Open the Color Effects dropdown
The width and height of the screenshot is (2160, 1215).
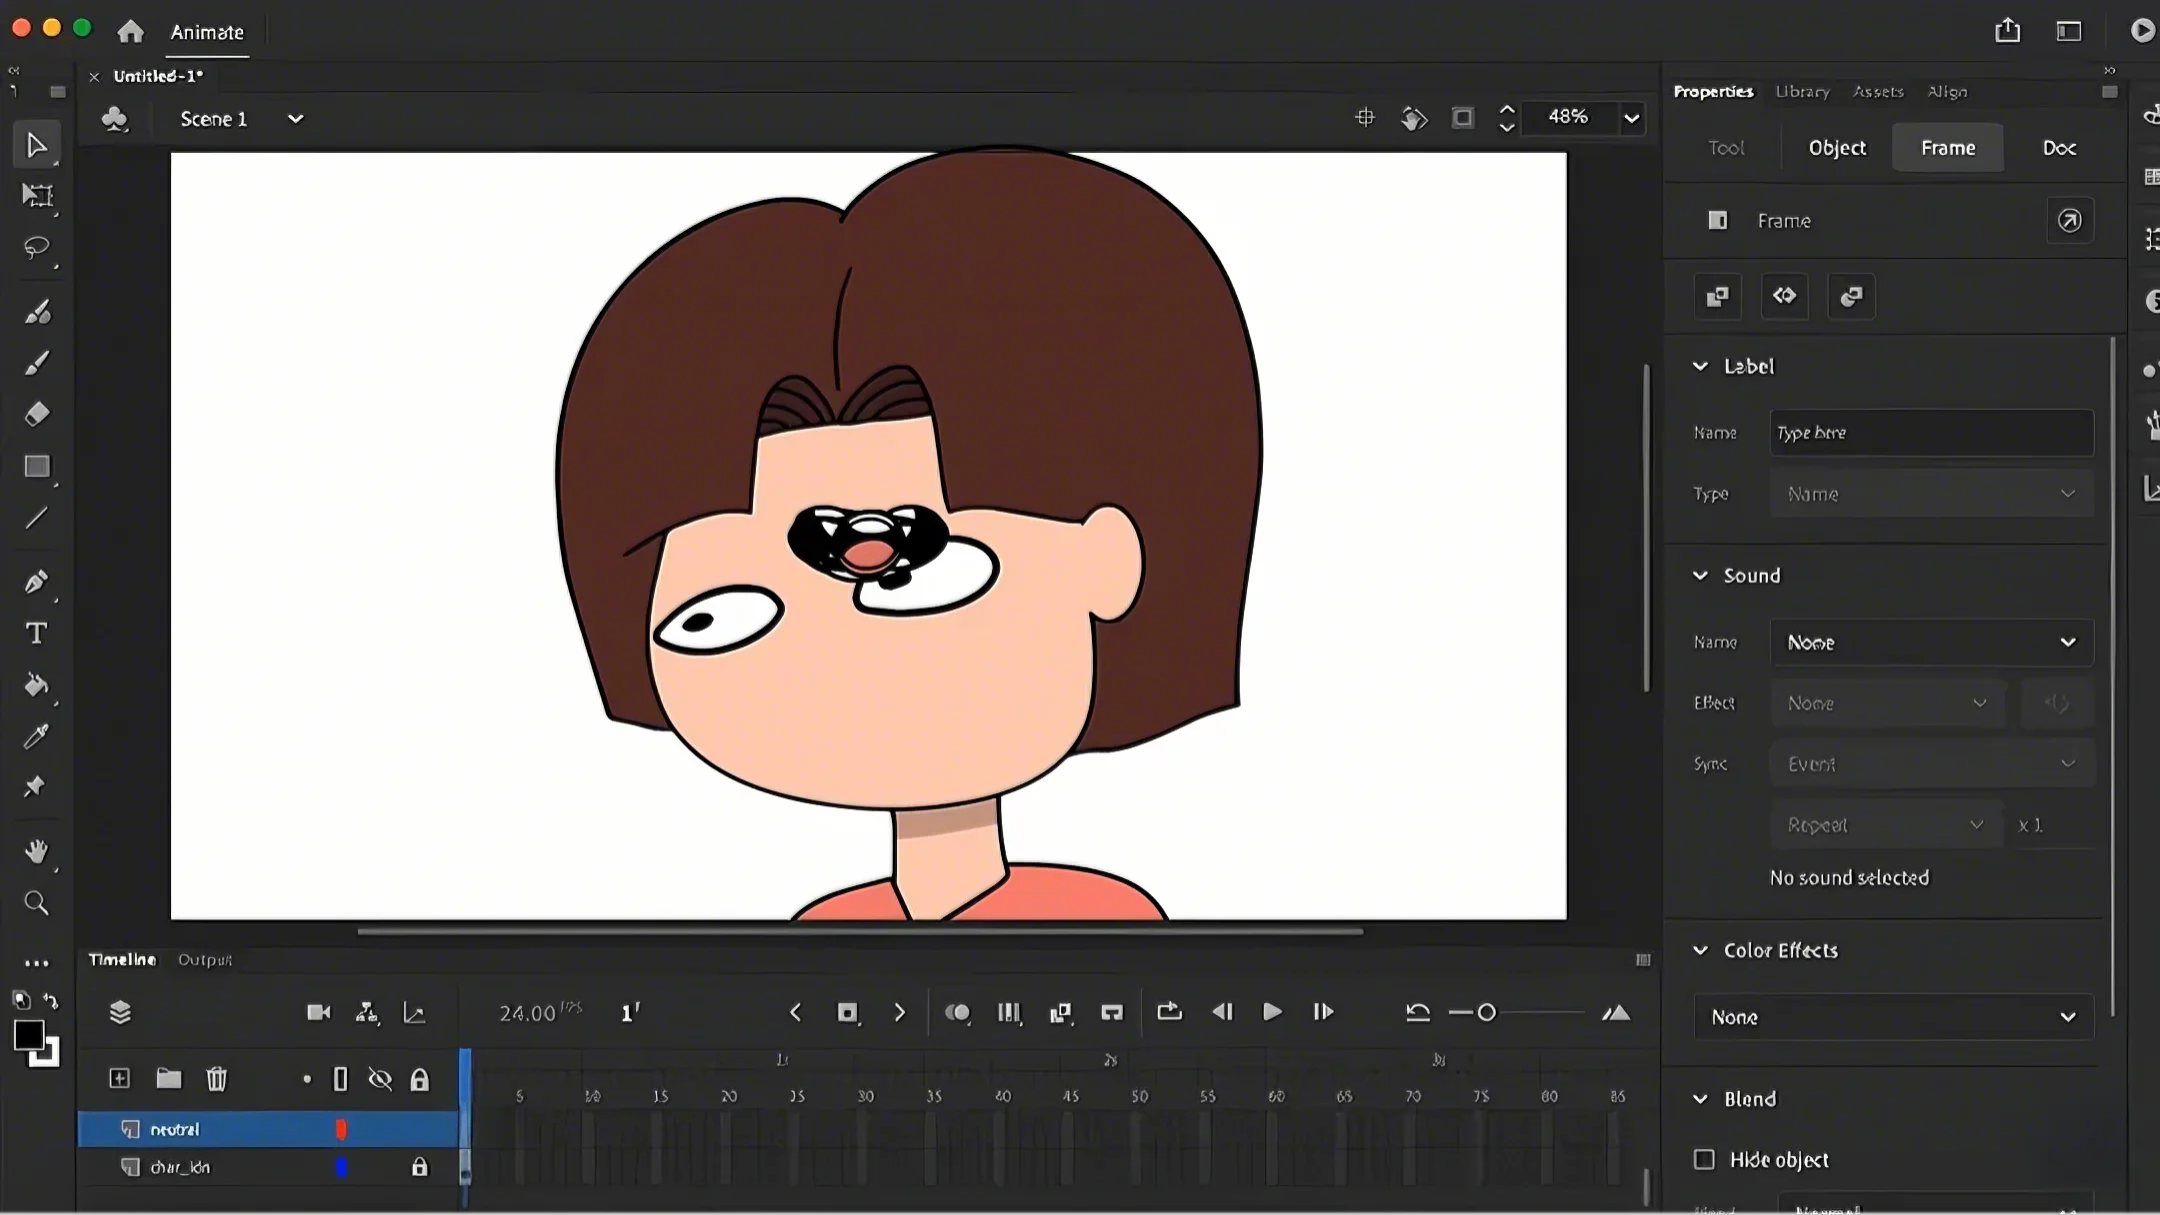(1893, 1017)
